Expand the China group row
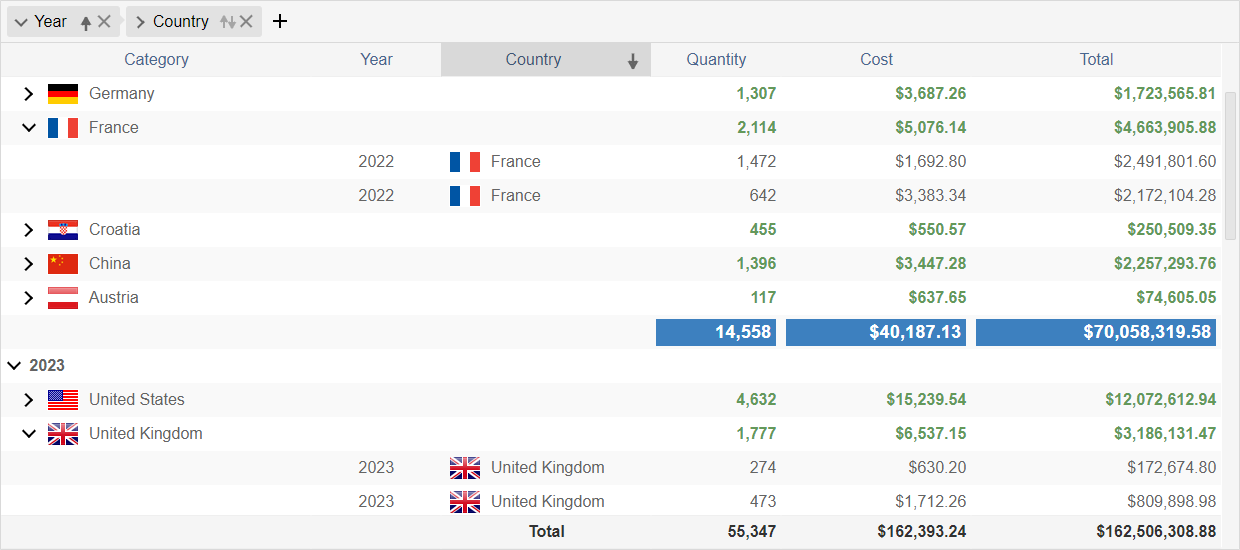 [29, 264]
